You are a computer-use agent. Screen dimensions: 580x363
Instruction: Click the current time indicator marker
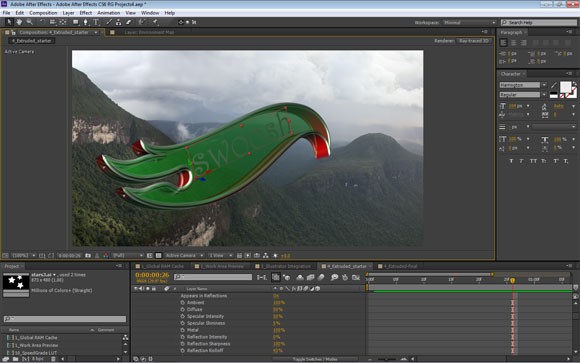point(513,280)
